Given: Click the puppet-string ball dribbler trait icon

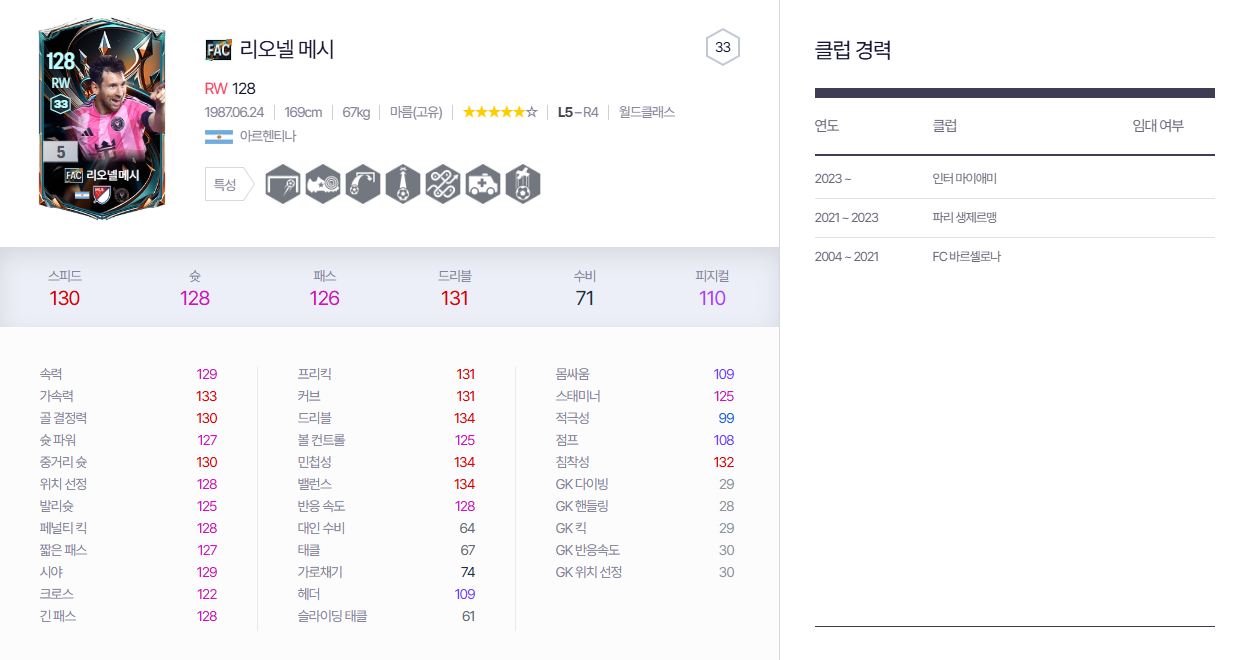Looking at the screenshot, I should tap(523, 185).
